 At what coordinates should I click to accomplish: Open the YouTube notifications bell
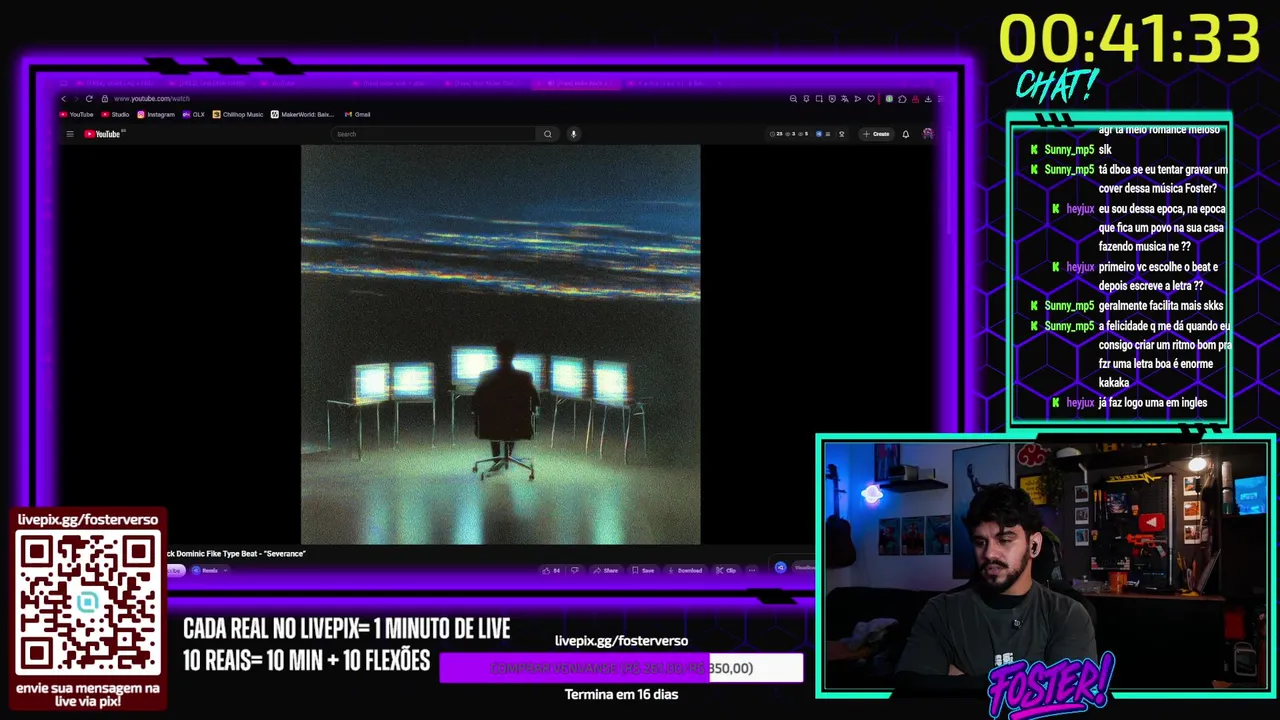tap(906, 134)
